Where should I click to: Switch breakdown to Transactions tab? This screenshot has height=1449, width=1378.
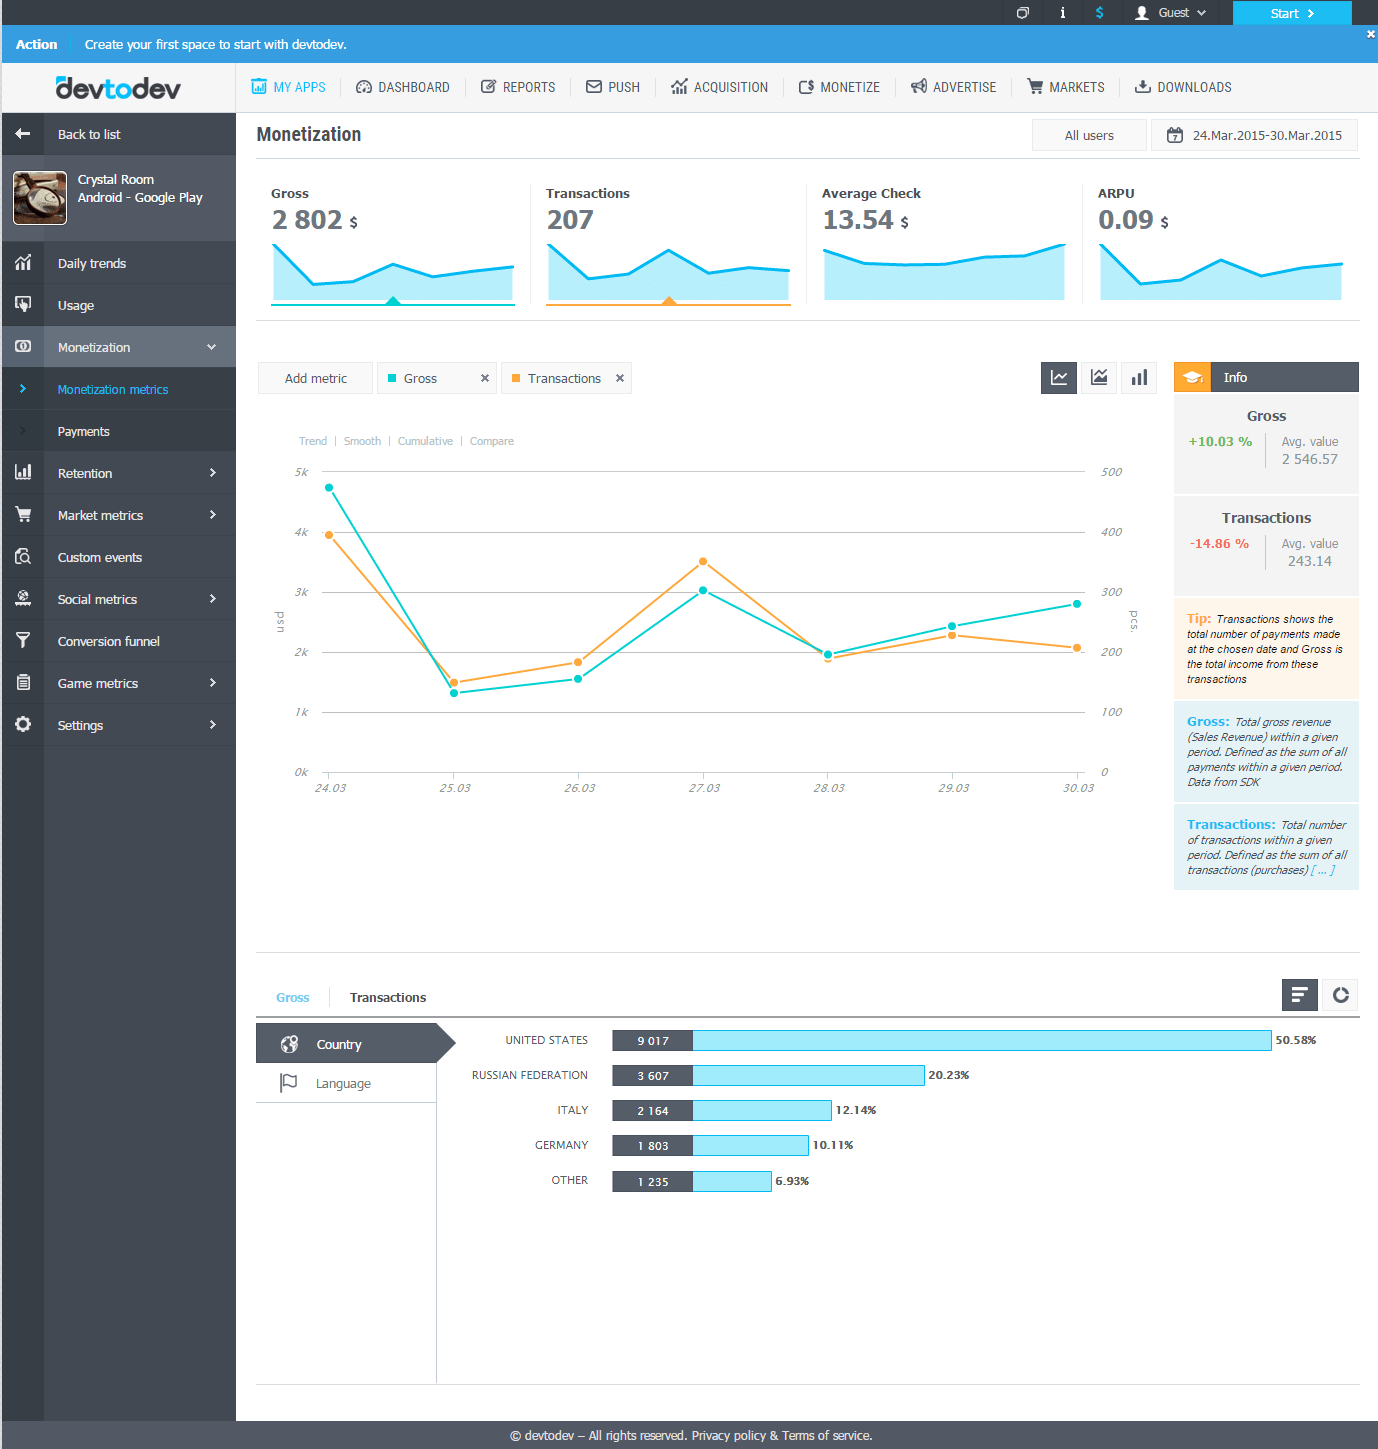coord(388,997)
